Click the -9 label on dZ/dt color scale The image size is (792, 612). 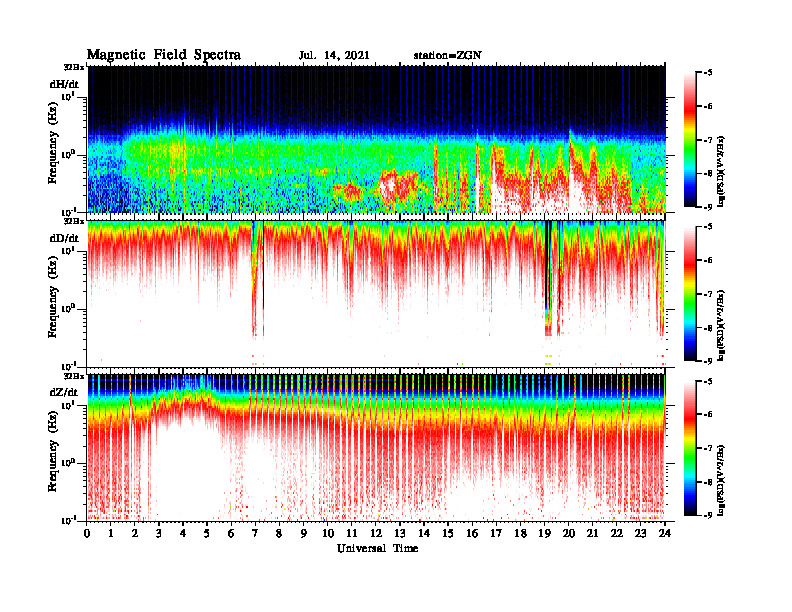point(707,515)
